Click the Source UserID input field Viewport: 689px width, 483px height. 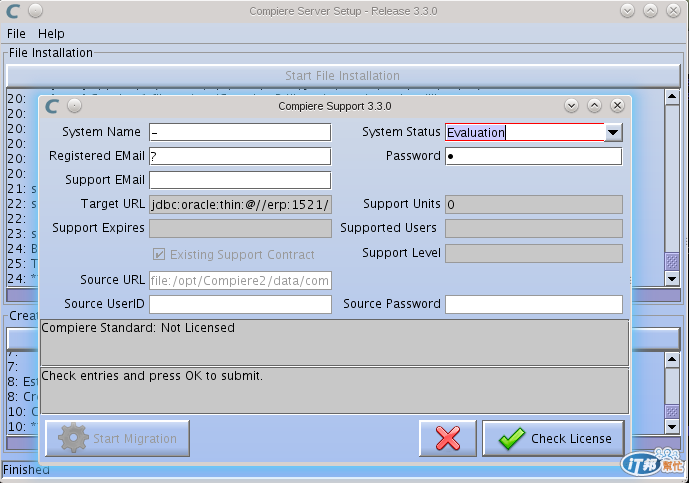coord(240,304)
